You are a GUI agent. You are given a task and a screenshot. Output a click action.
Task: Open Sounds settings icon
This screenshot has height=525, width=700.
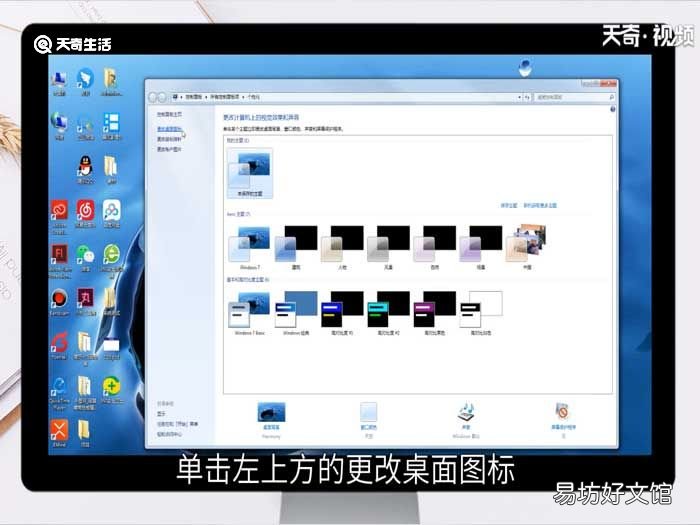pos(466,412)
